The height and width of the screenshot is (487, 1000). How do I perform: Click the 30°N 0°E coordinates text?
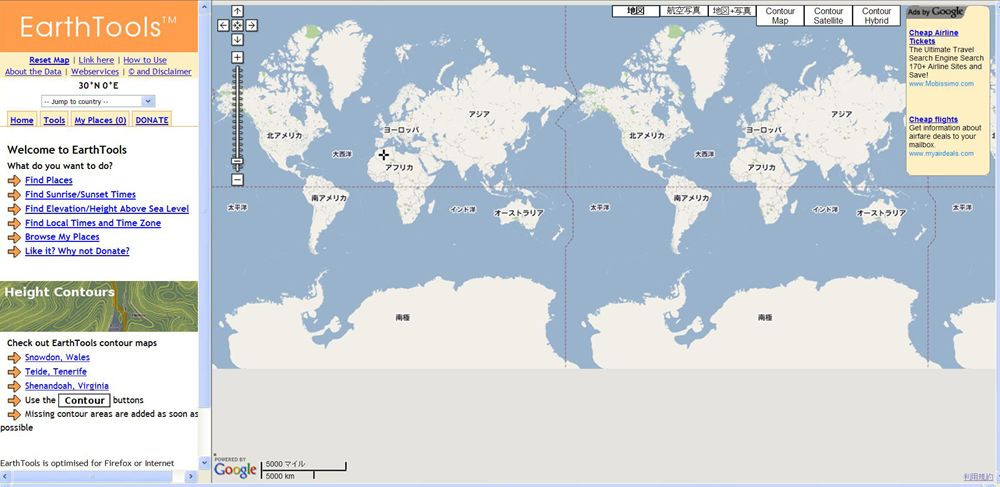pyautogui.click(x=98, y=86)
